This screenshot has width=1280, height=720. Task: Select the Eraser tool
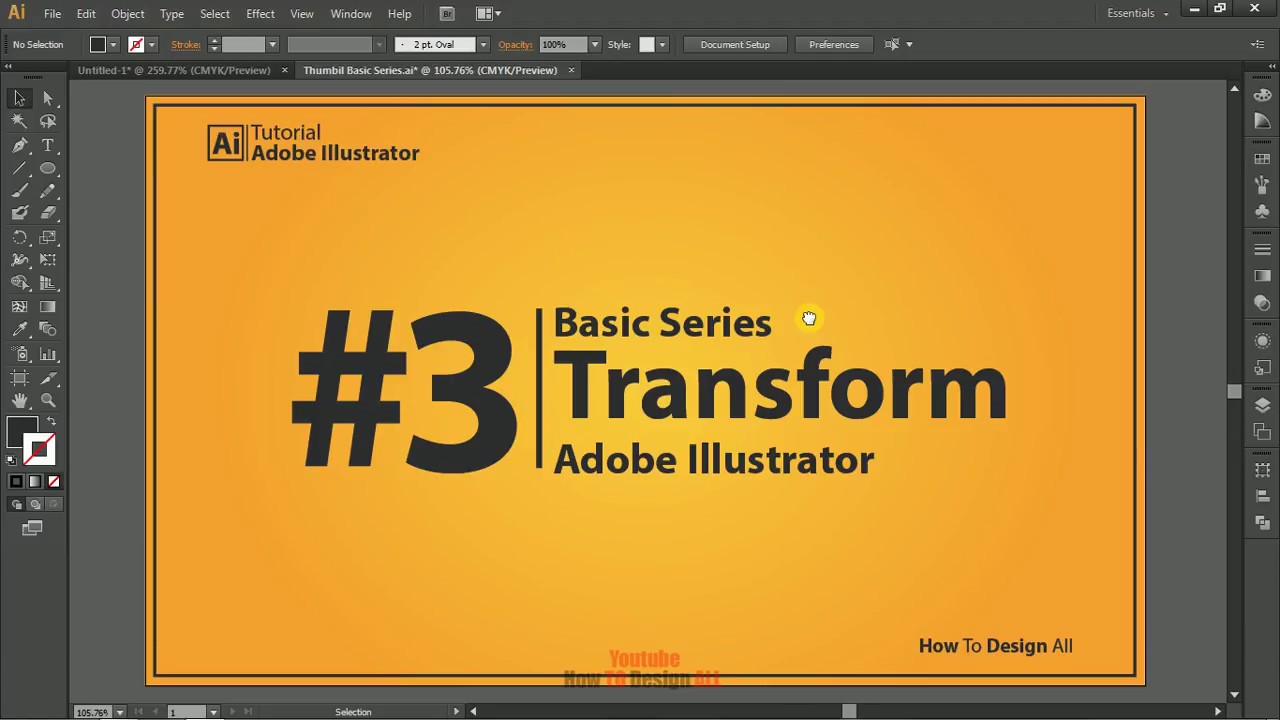[48, 213]
